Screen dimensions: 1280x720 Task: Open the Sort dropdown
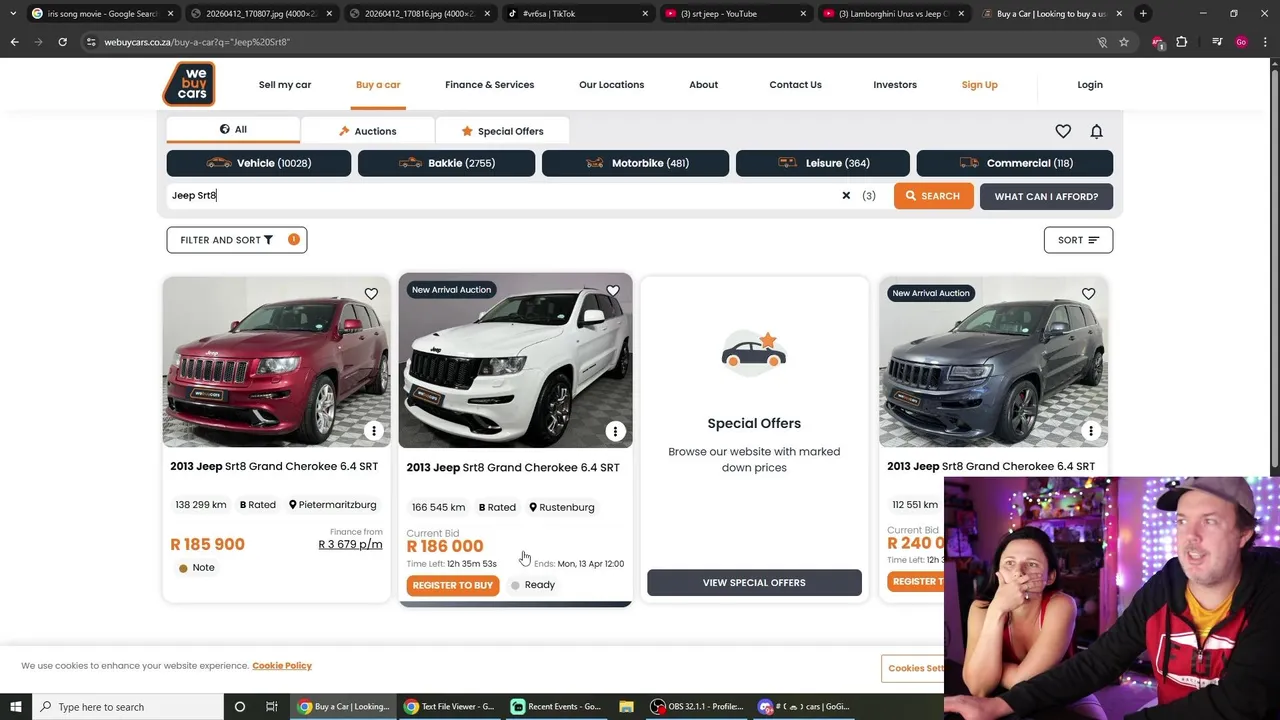(1078, 240)
